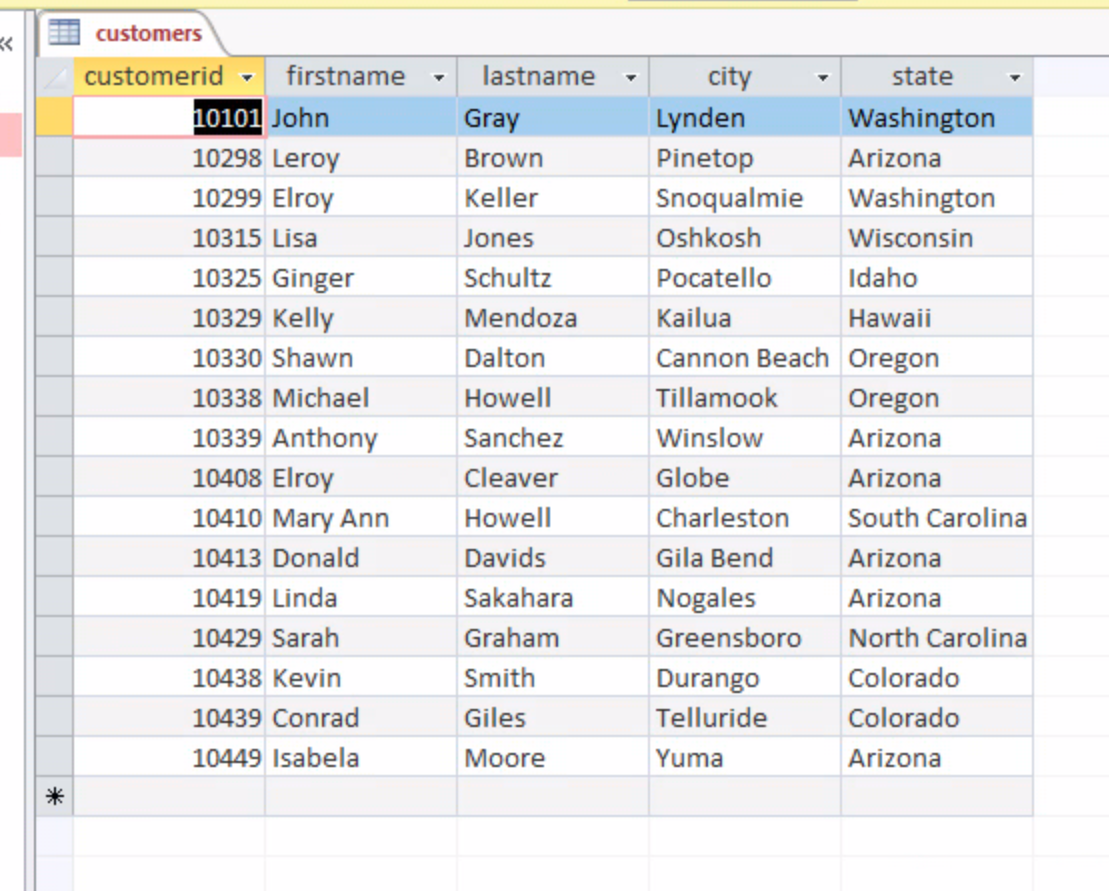
Task: Click the lastname cell Jones
Action: click(x=553, y=237)
